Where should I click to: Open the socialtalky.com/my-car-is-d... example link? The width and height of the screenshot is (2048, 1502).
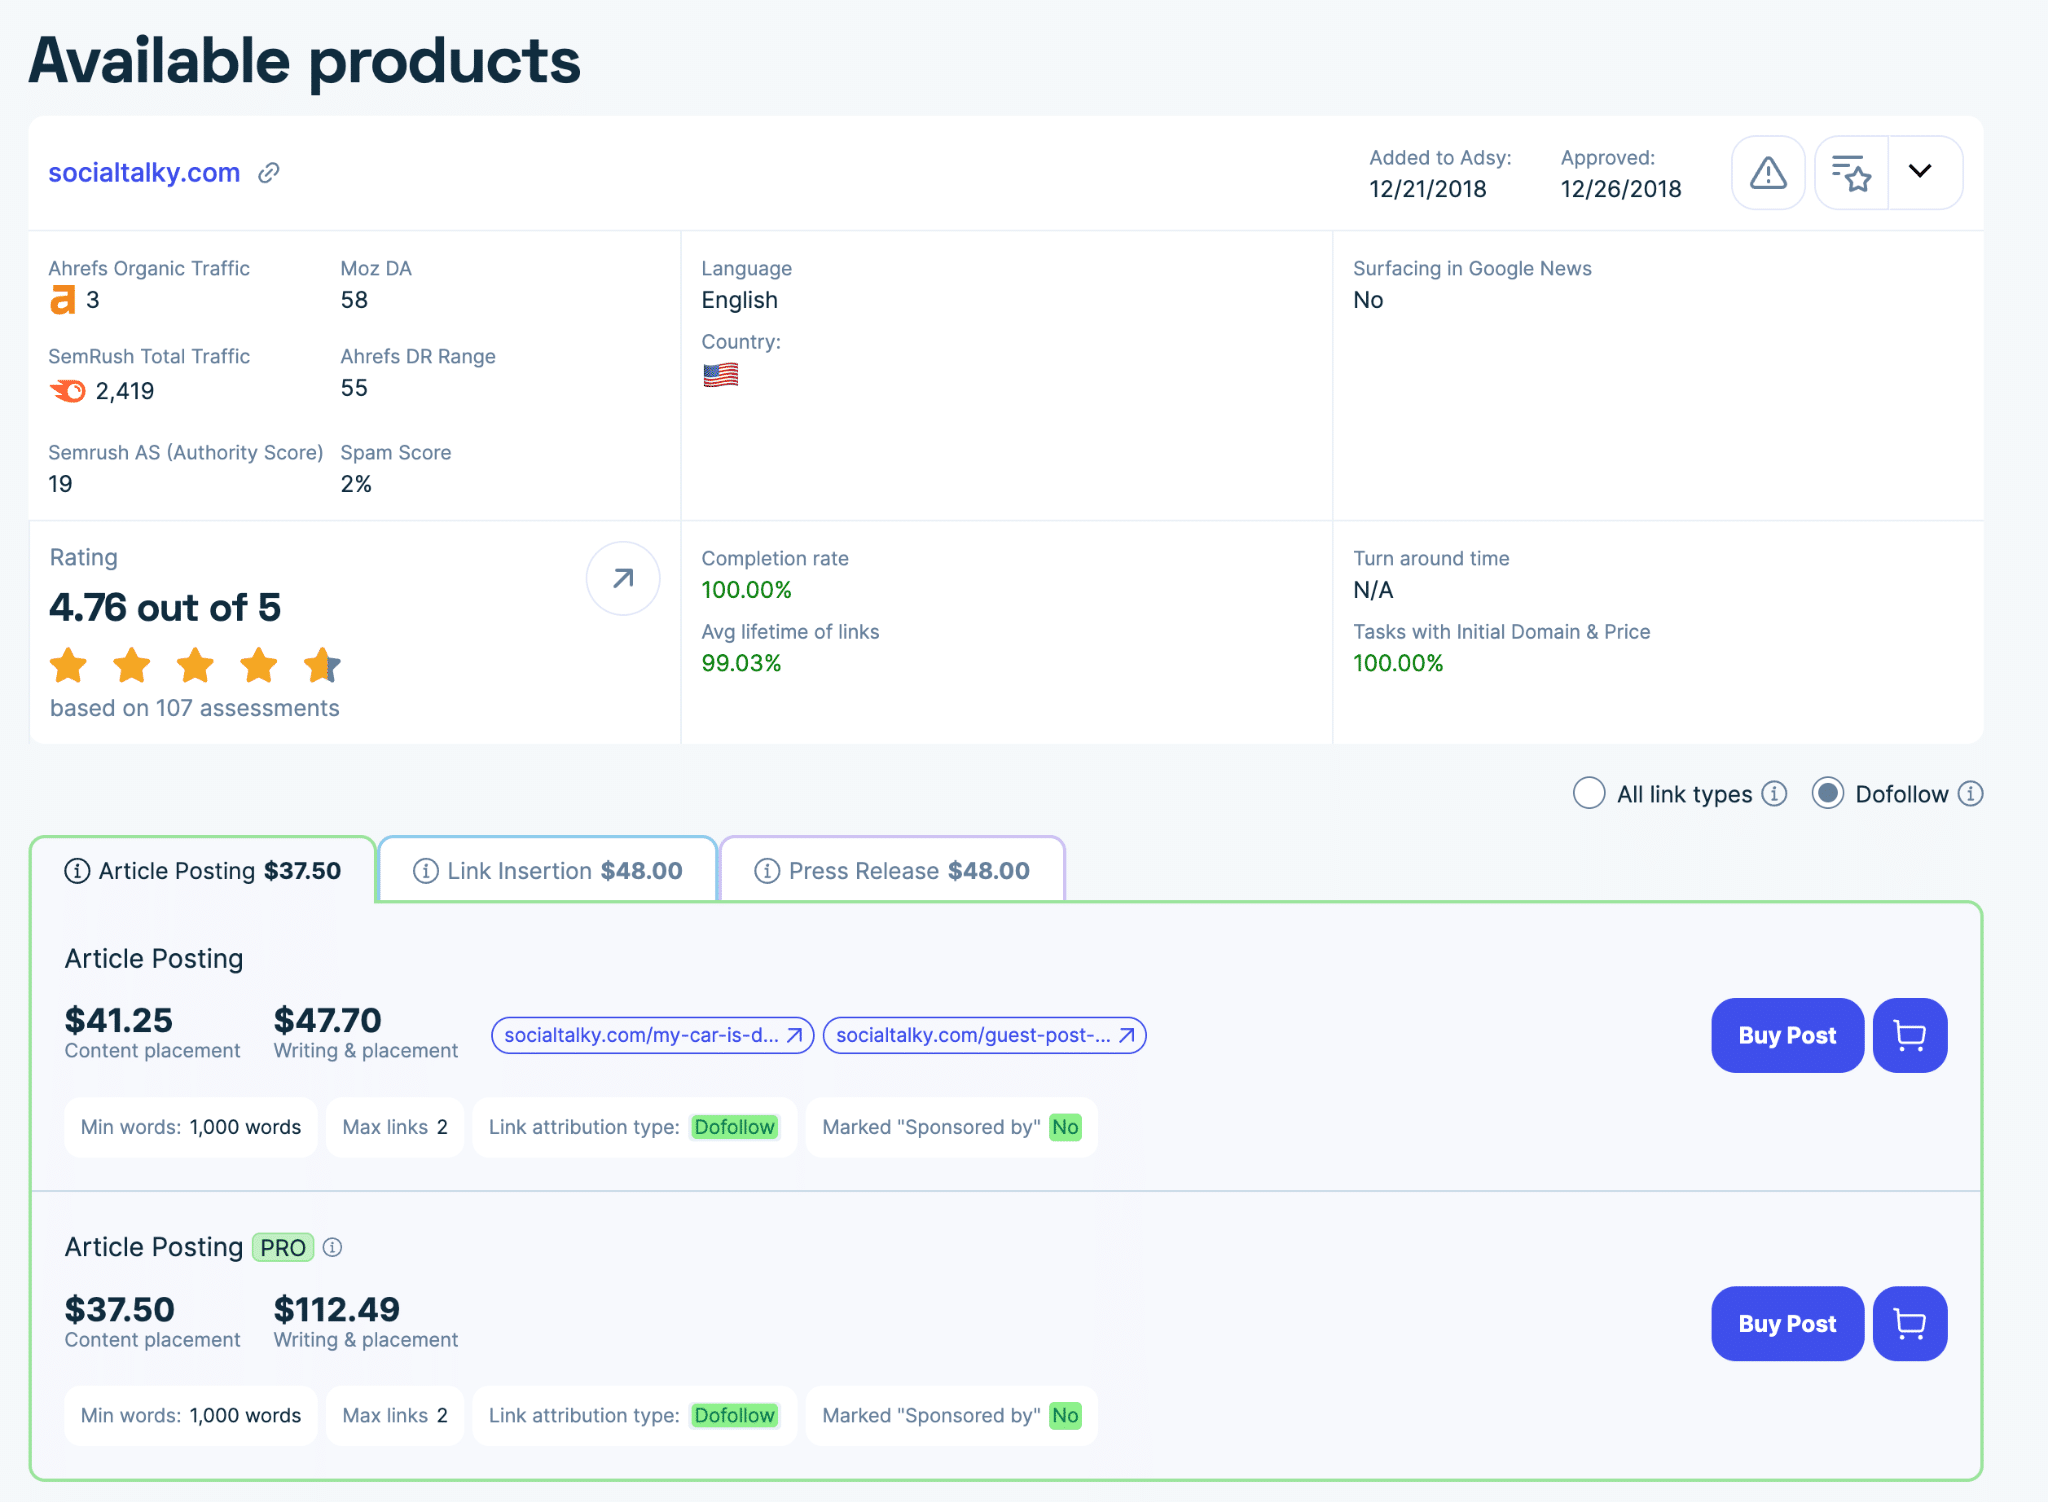653,1035
